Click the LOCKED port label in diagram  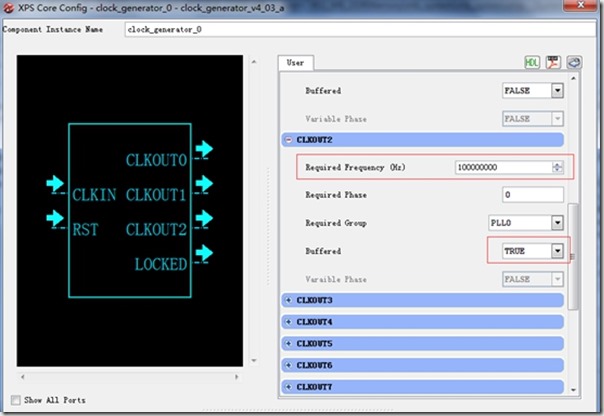(161, 264)
